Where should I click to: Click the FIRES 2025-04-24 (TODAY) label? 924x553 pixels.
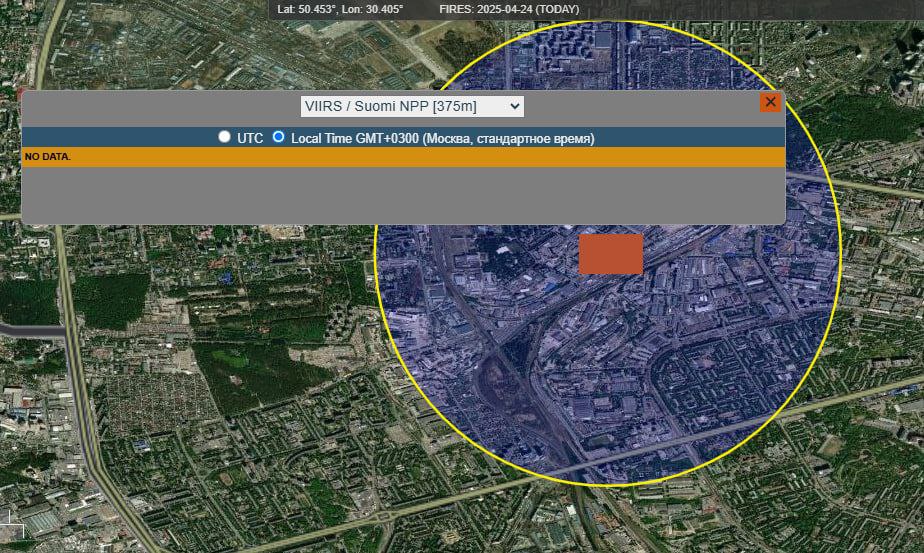(509, 9)
